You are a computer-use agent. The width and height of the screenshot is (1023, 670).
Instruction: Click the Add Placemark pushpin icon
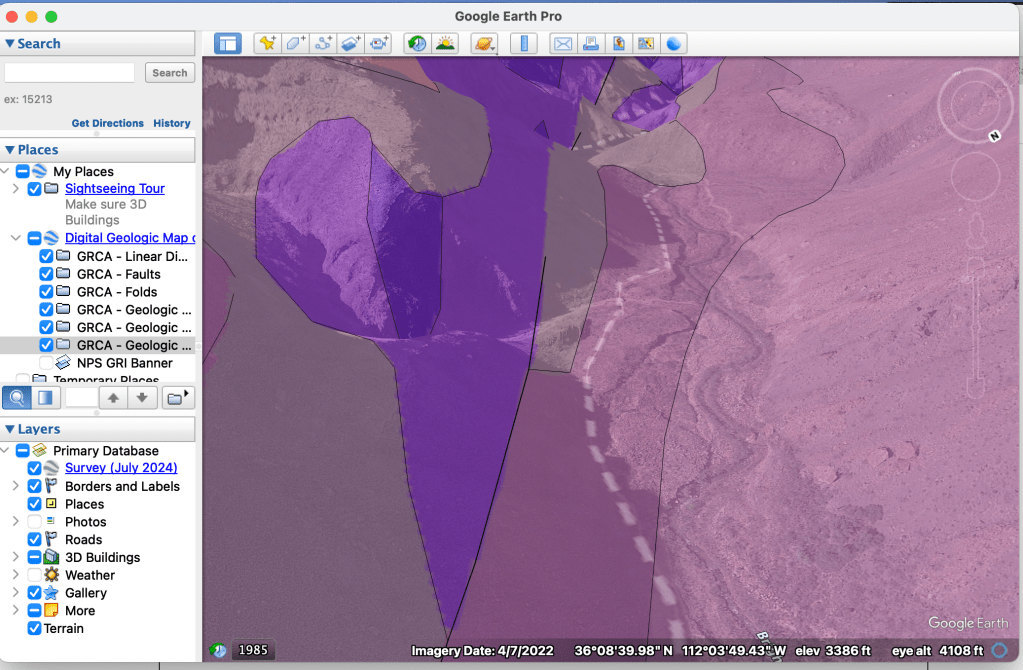pos(267,44)
